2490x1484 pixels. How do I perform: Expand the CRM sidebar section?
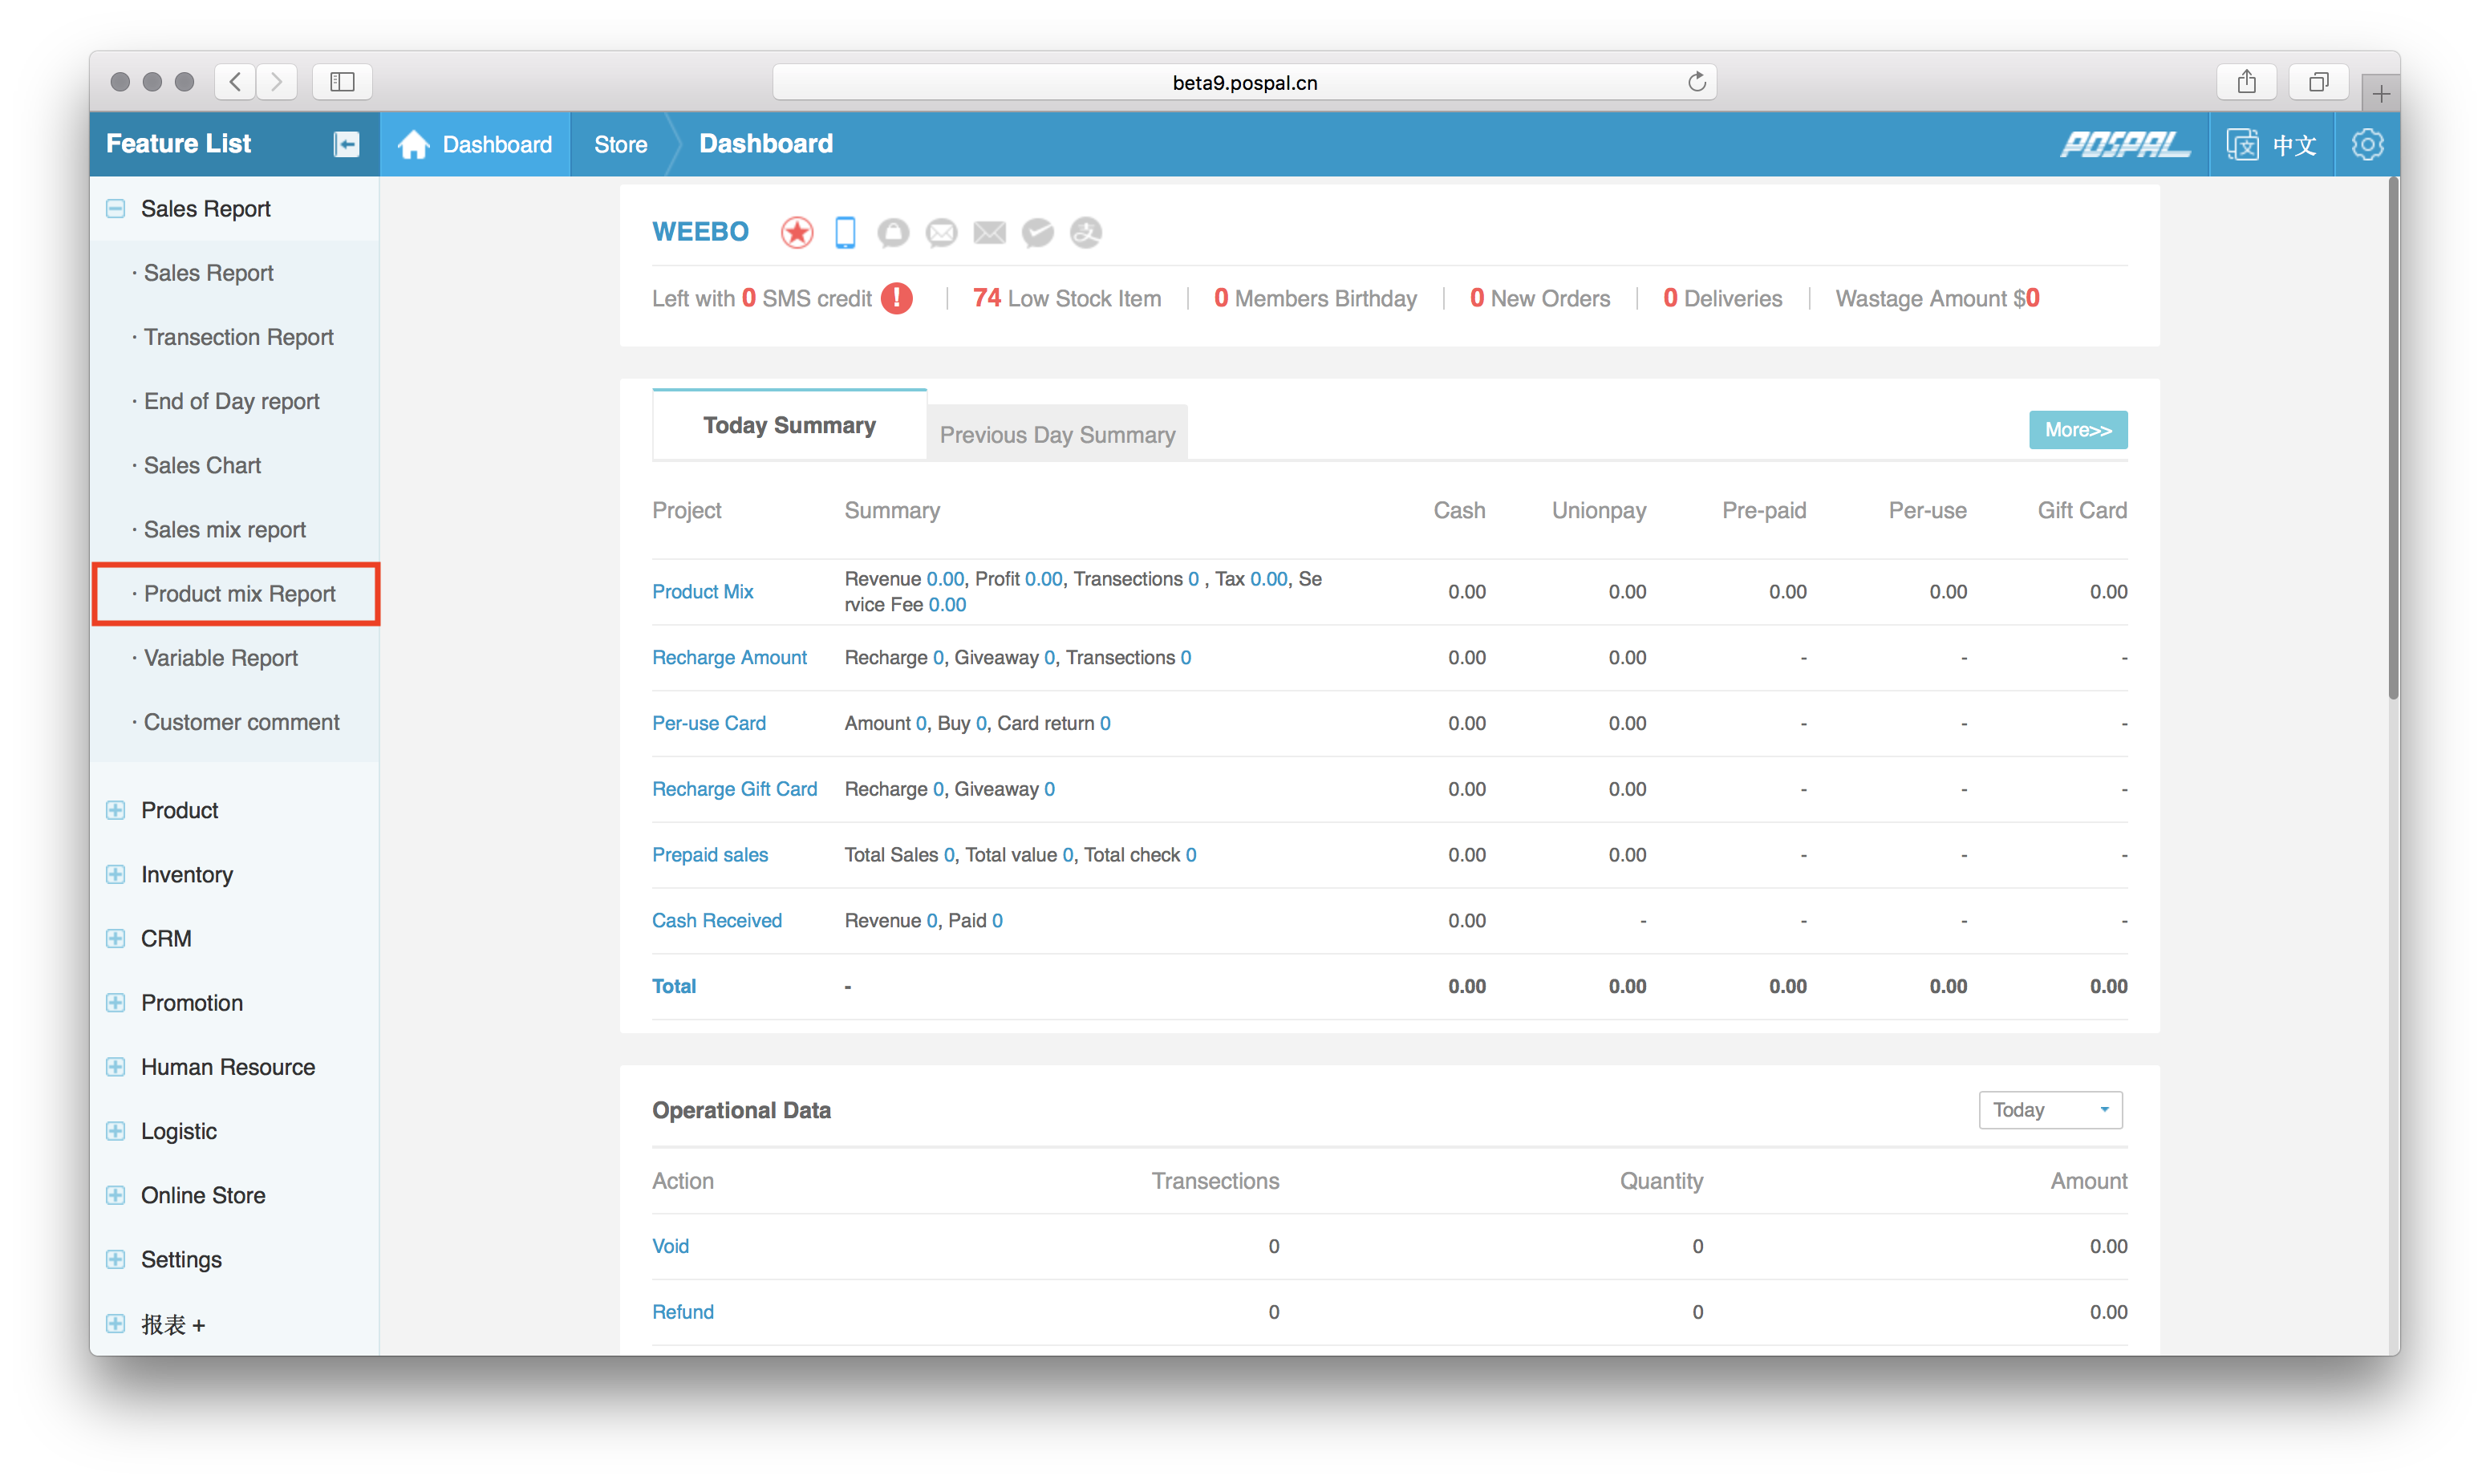coord(116,938)
